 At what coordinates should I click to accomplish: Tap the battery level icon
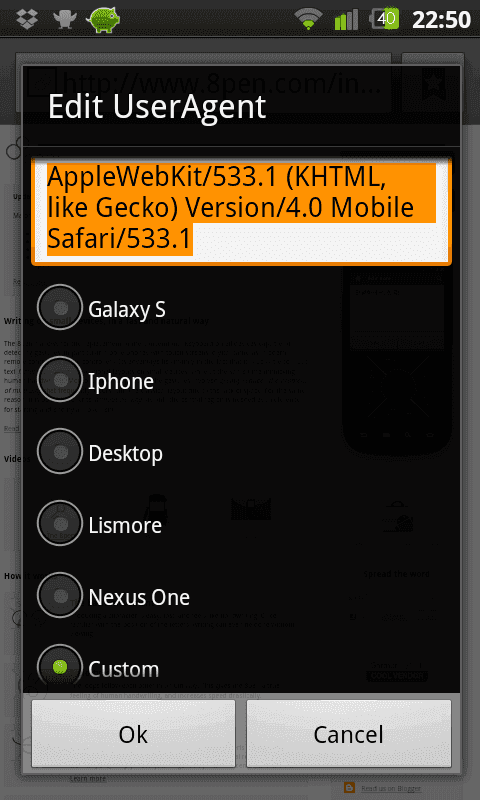tap(384, 19)
